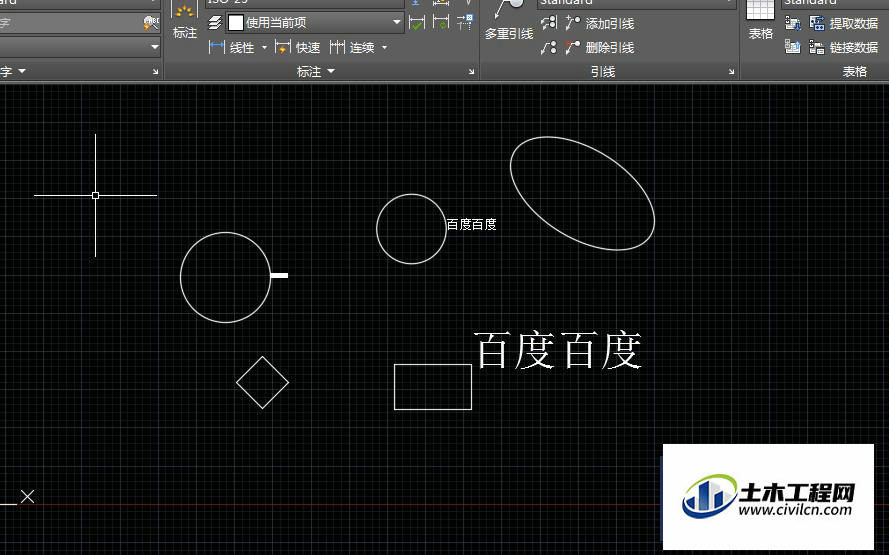Click the dimension icon with green checkmark
Viewport: 889px width, 555px height.
(x=417, y=23)
